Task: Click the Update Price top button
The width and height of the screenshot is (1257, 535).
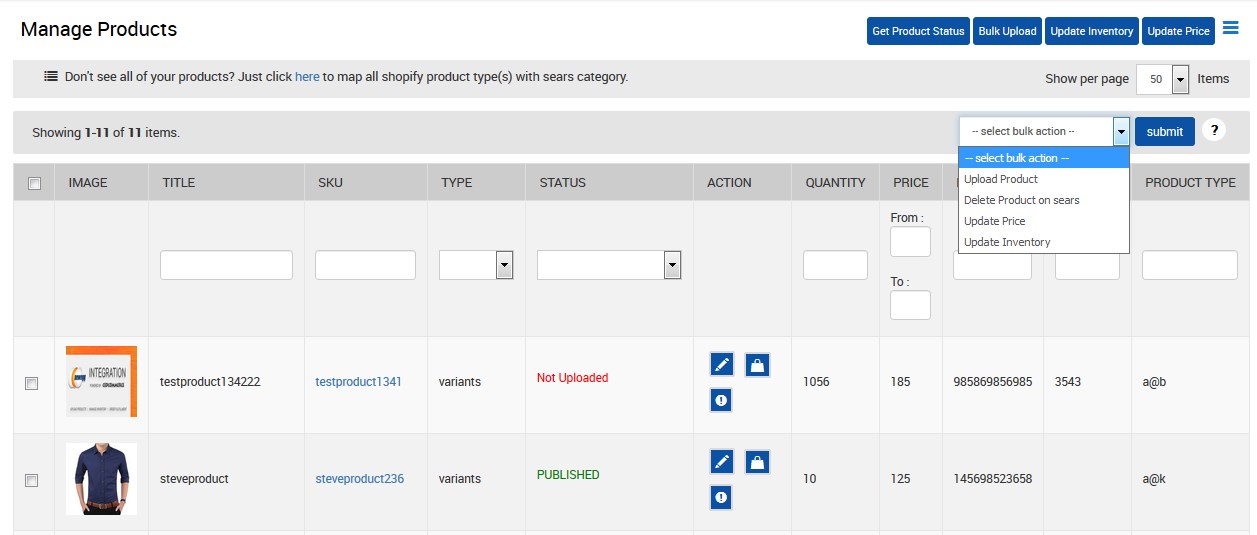Action: click(1178, 31)
